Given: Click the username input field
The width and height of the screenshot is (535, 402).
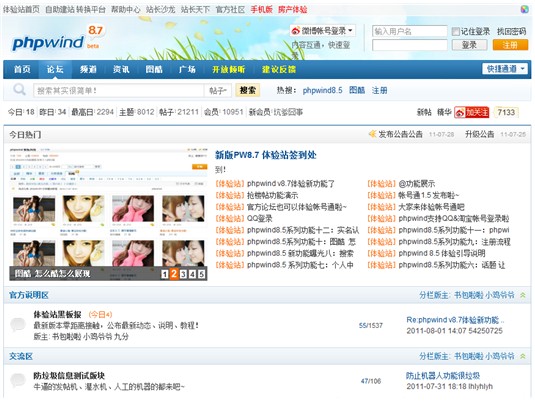Looking at the screenshot, I should (409, 31).
